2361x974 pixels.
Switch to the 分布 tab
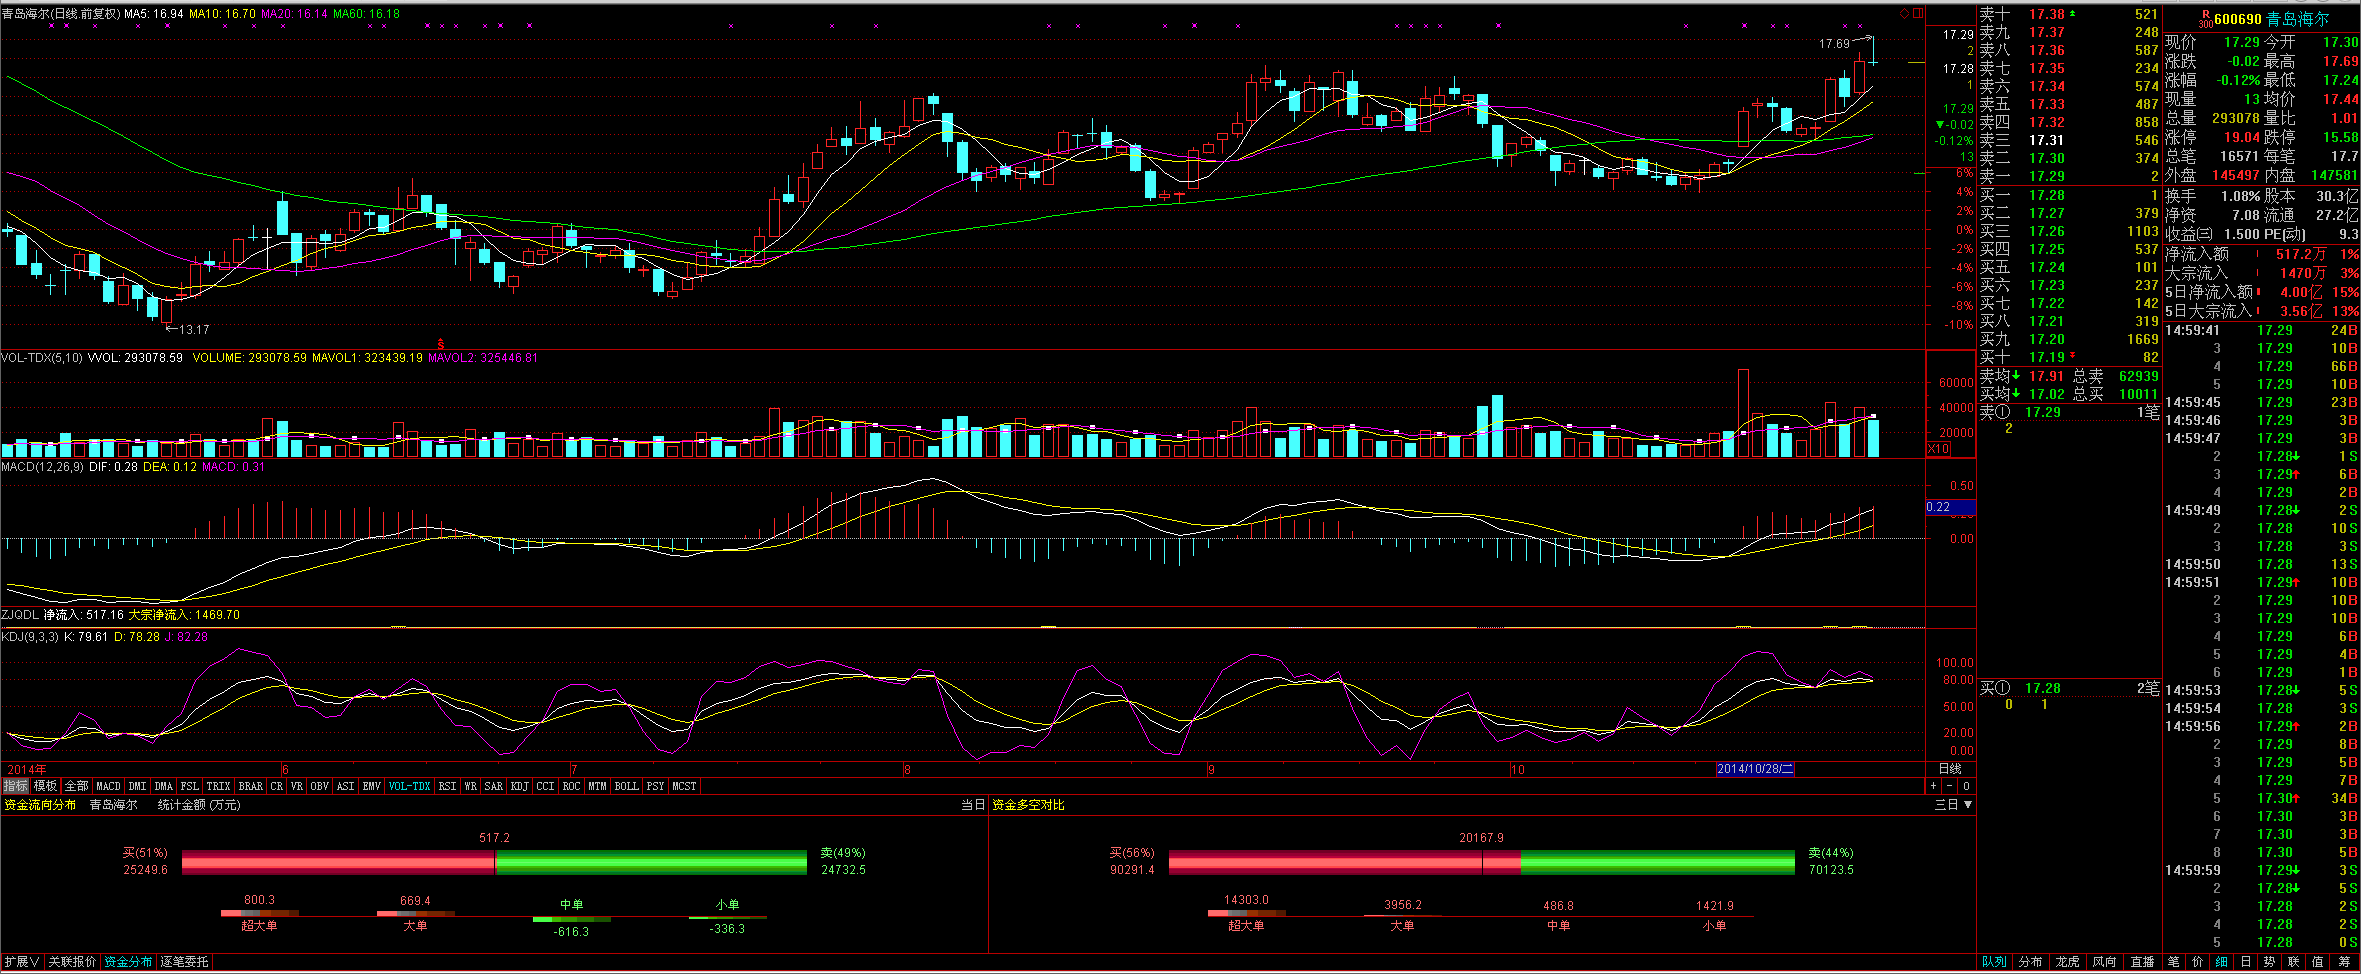[x=2031, y=962]
